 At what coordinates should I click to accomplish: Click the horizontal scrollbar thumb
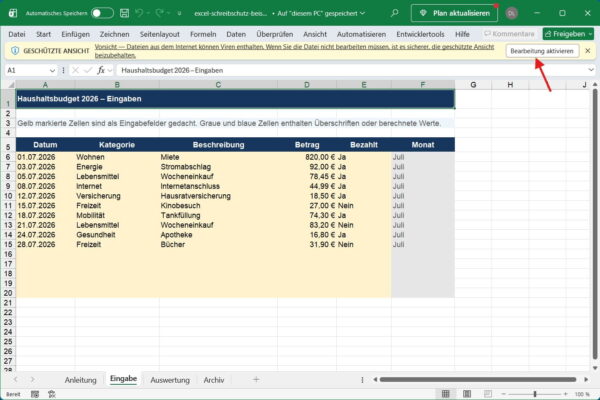coord(478,380)
